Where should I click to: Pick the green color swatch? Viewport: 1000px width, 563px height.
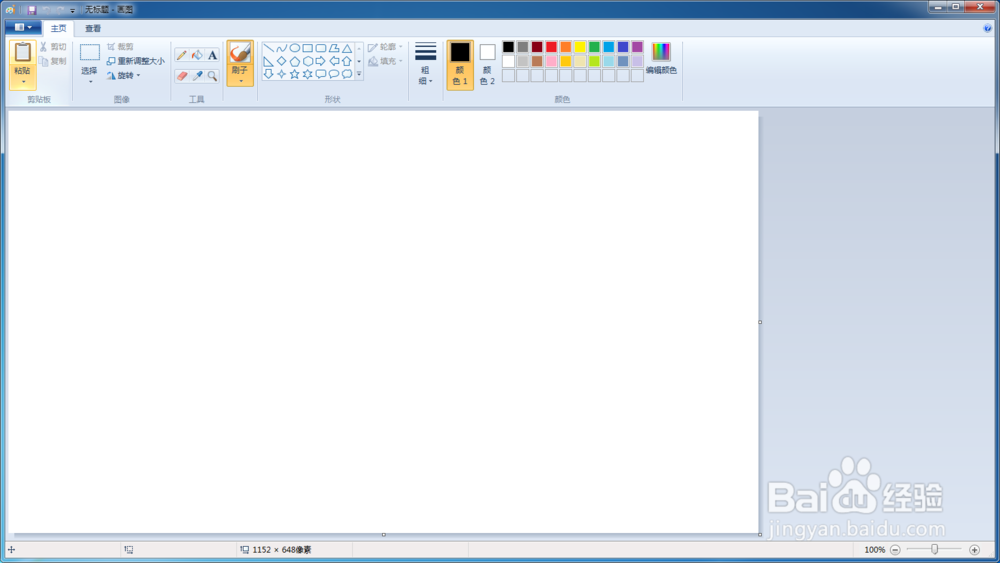pyautogui.click(x=594, y=47)
